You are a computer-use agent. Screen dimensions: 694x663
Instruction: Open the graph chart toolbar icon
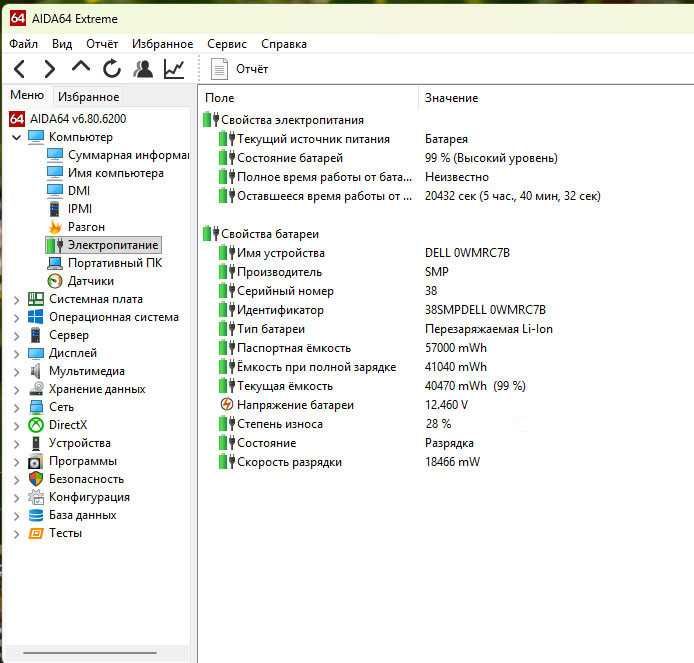174,69
